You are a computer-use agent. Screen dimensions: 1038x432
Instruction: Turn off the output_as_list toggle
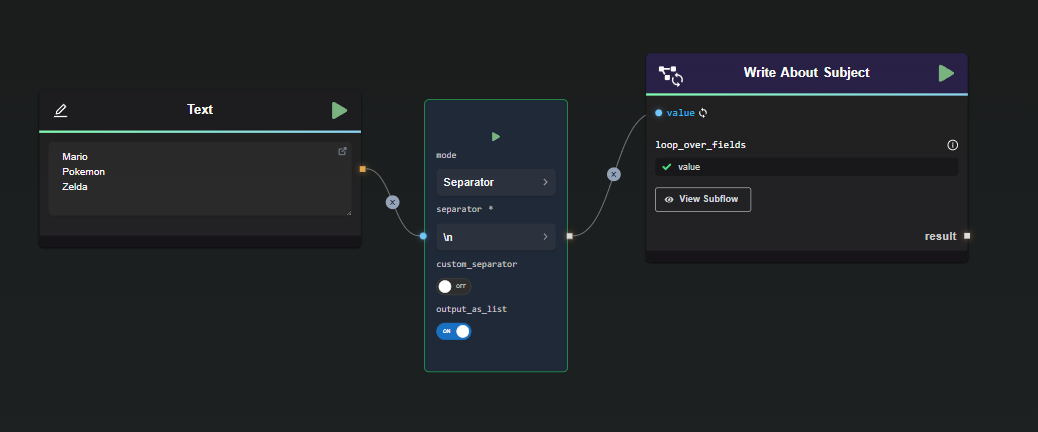point(453,330)
